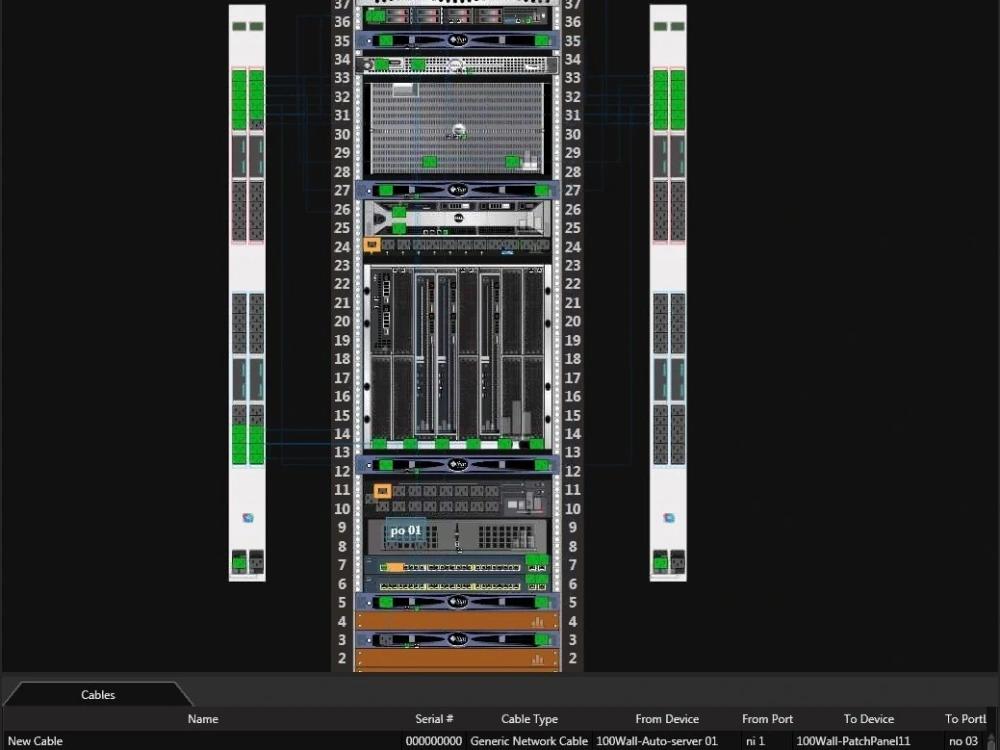This screenshot has height=750, width=1000.
Task: Switch to the Cables tab
Action: (97, 694)
